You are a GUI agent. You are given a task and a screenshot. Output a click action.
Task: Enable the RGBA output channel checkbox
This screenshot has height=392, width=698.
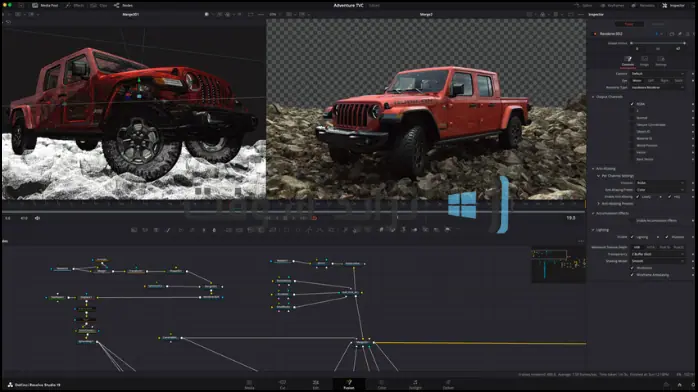point(632,104)
